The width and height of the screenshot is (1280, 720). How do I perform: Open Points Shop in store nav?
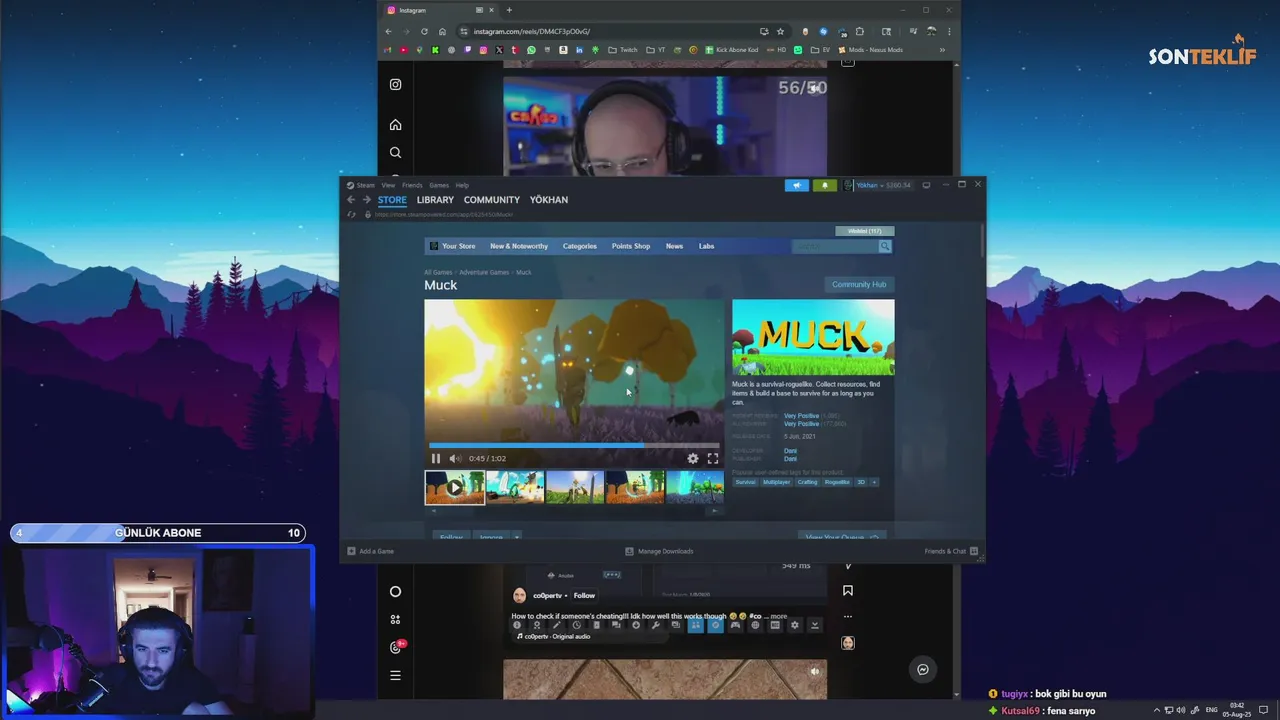coord(631,246)
